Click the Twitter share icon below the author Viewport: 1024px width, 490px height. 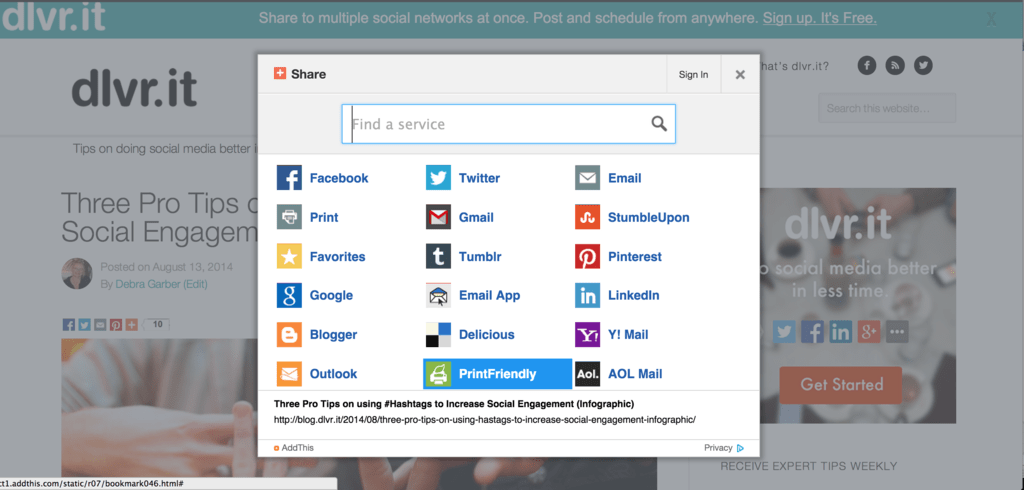click(x=84, y=325)
